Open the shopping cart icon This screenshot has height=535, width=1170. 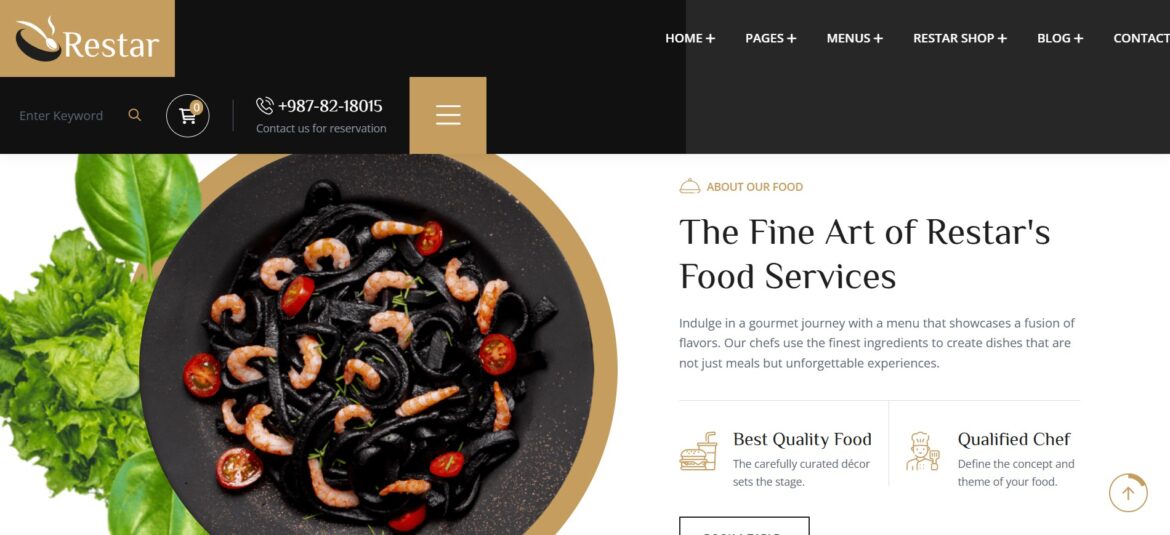pyautogui.click(x=187, y=116)
